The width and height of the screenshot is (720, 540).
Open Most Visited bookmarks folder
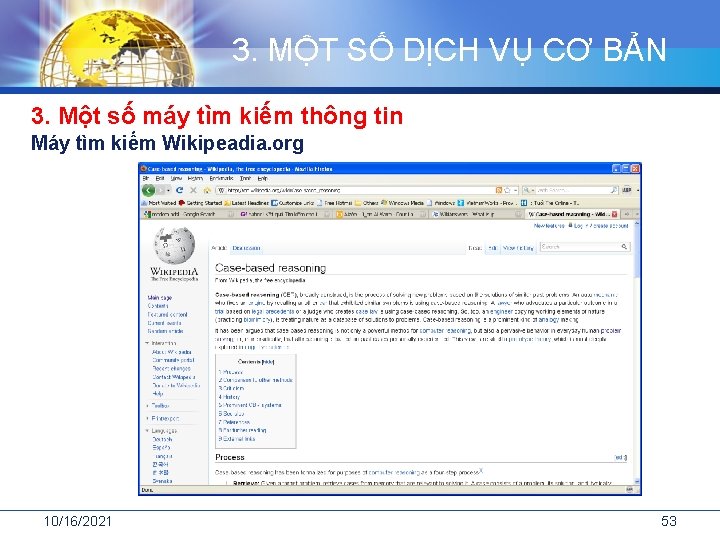(x=159, y=202)
